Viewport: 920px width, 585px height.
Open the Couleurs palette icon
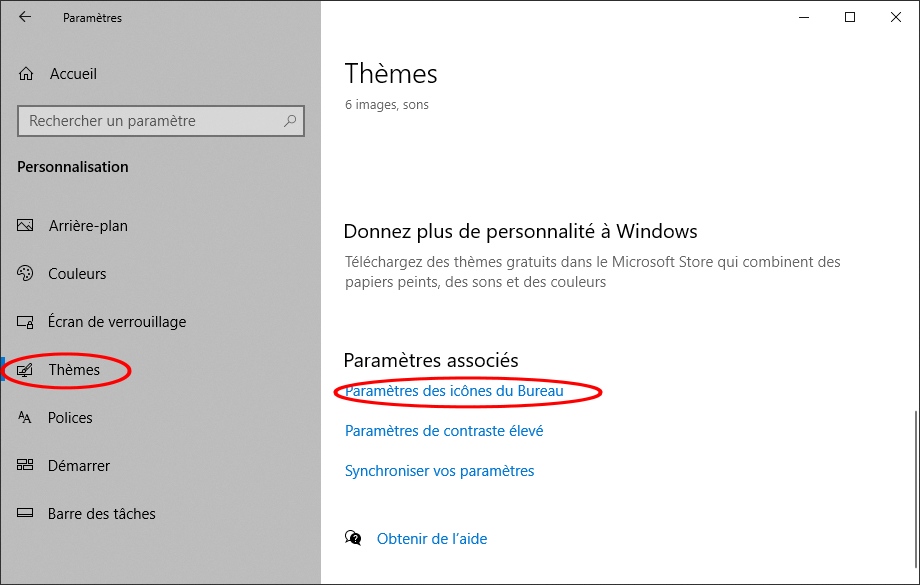(x=25, y=273)
